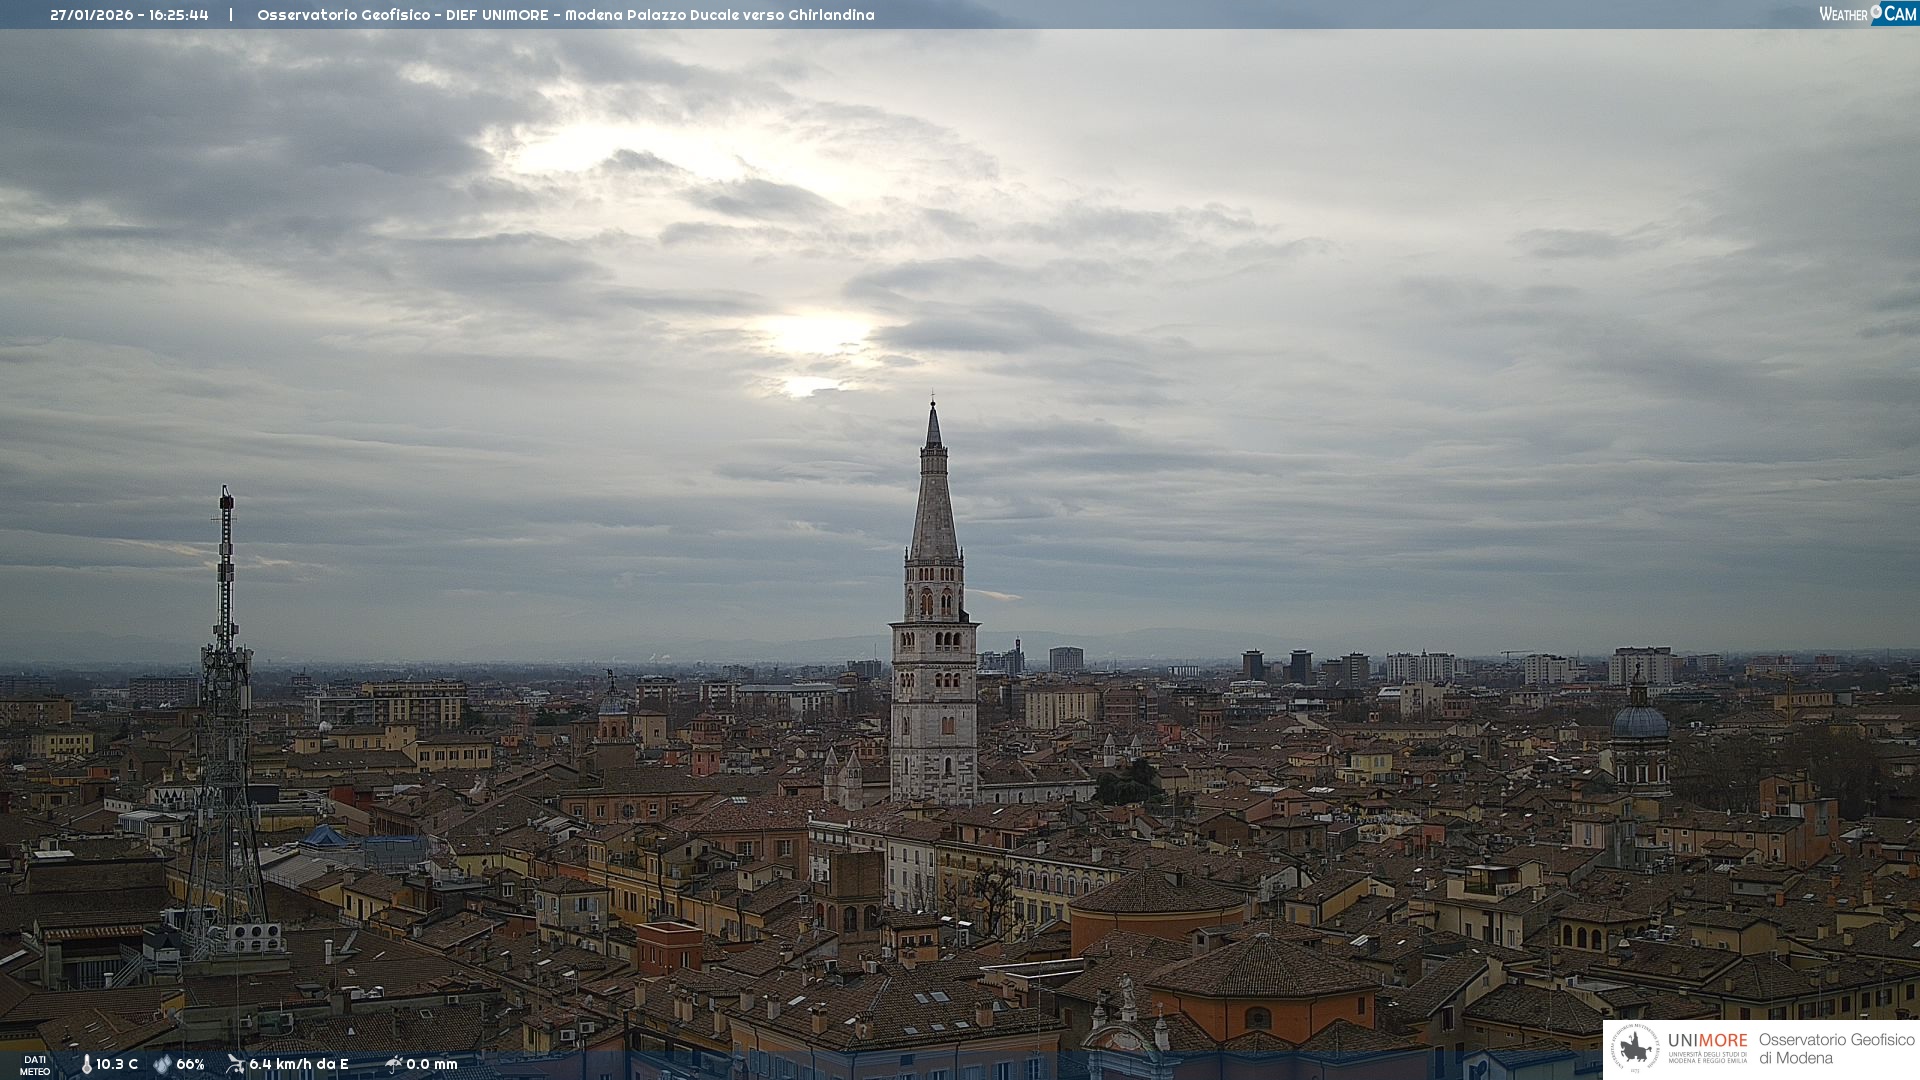Click the DATI METEO label
The height and width of the screenshot is (1080, 1920).
(x=35, y=1065)
